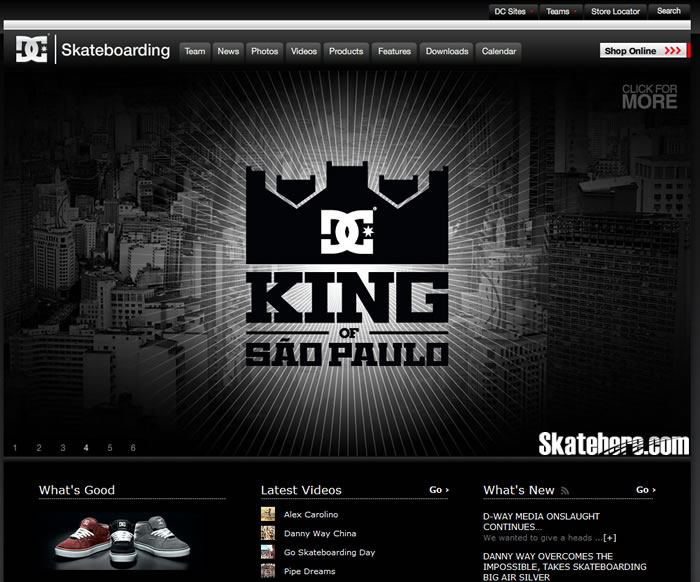Open the Videos navigation tab
The width and height of the screenshot is (700, 582).
click(304, 51)
